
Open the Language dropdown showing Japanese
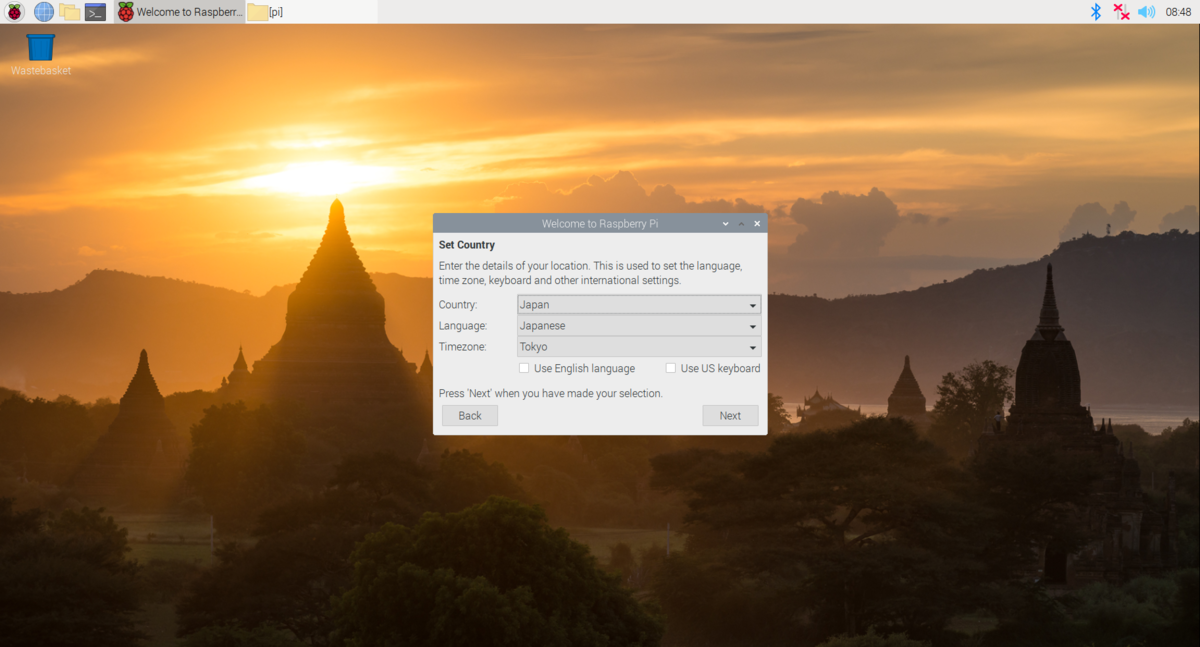tap(639, 326)
